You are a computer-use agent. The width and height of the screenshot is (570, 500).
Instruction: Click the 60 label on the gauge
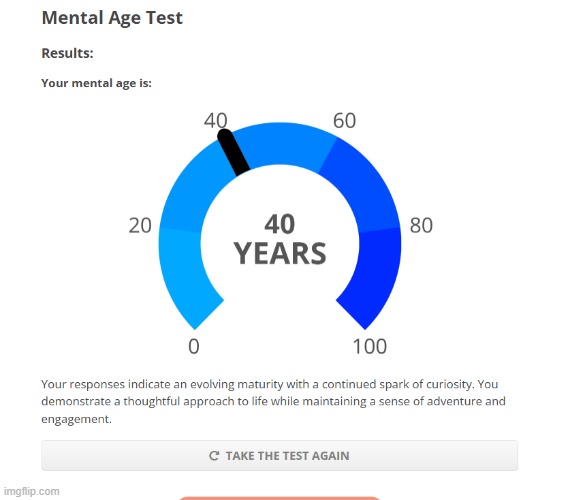point(344,120)
